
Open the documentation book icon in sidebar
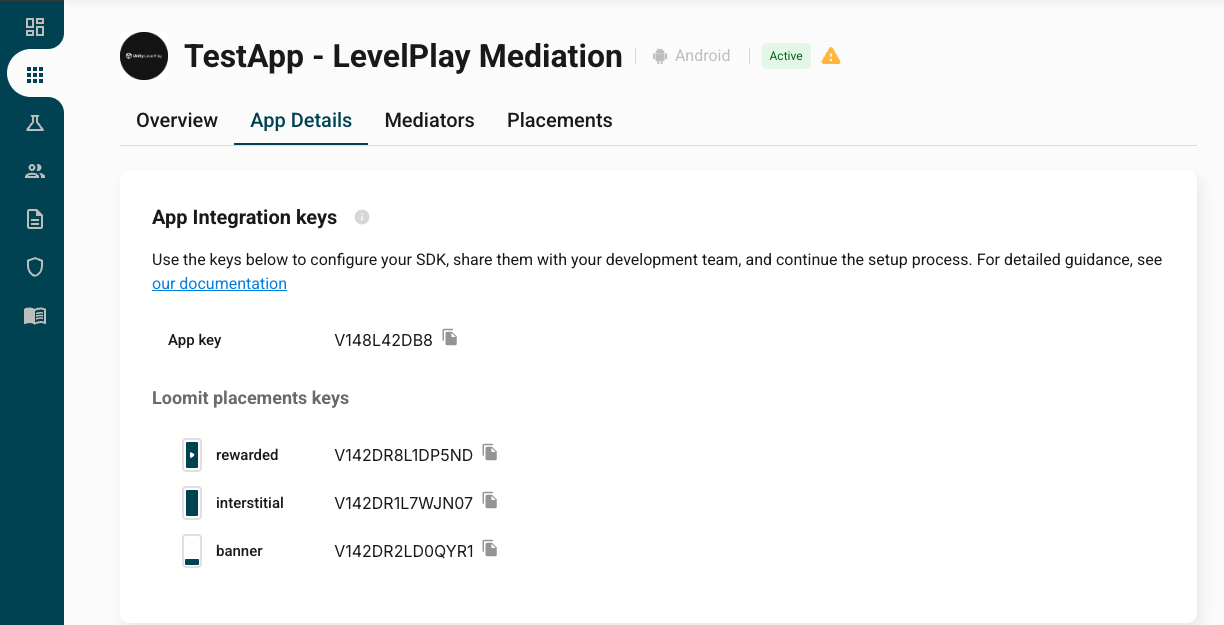click(x=35, y=316)
